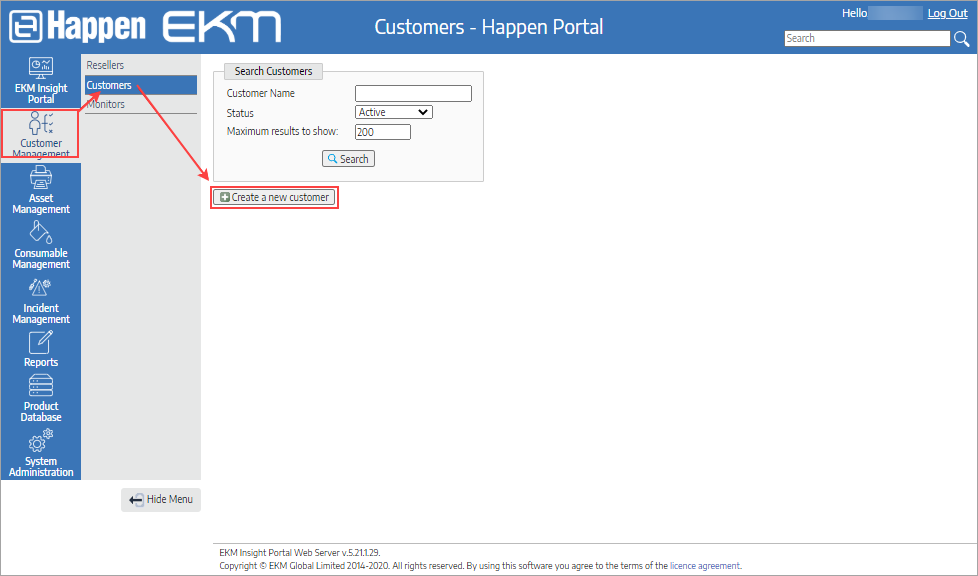
Task: Open Incident Management warning icon
Action: pyautogui.click(x=41, y=288)
